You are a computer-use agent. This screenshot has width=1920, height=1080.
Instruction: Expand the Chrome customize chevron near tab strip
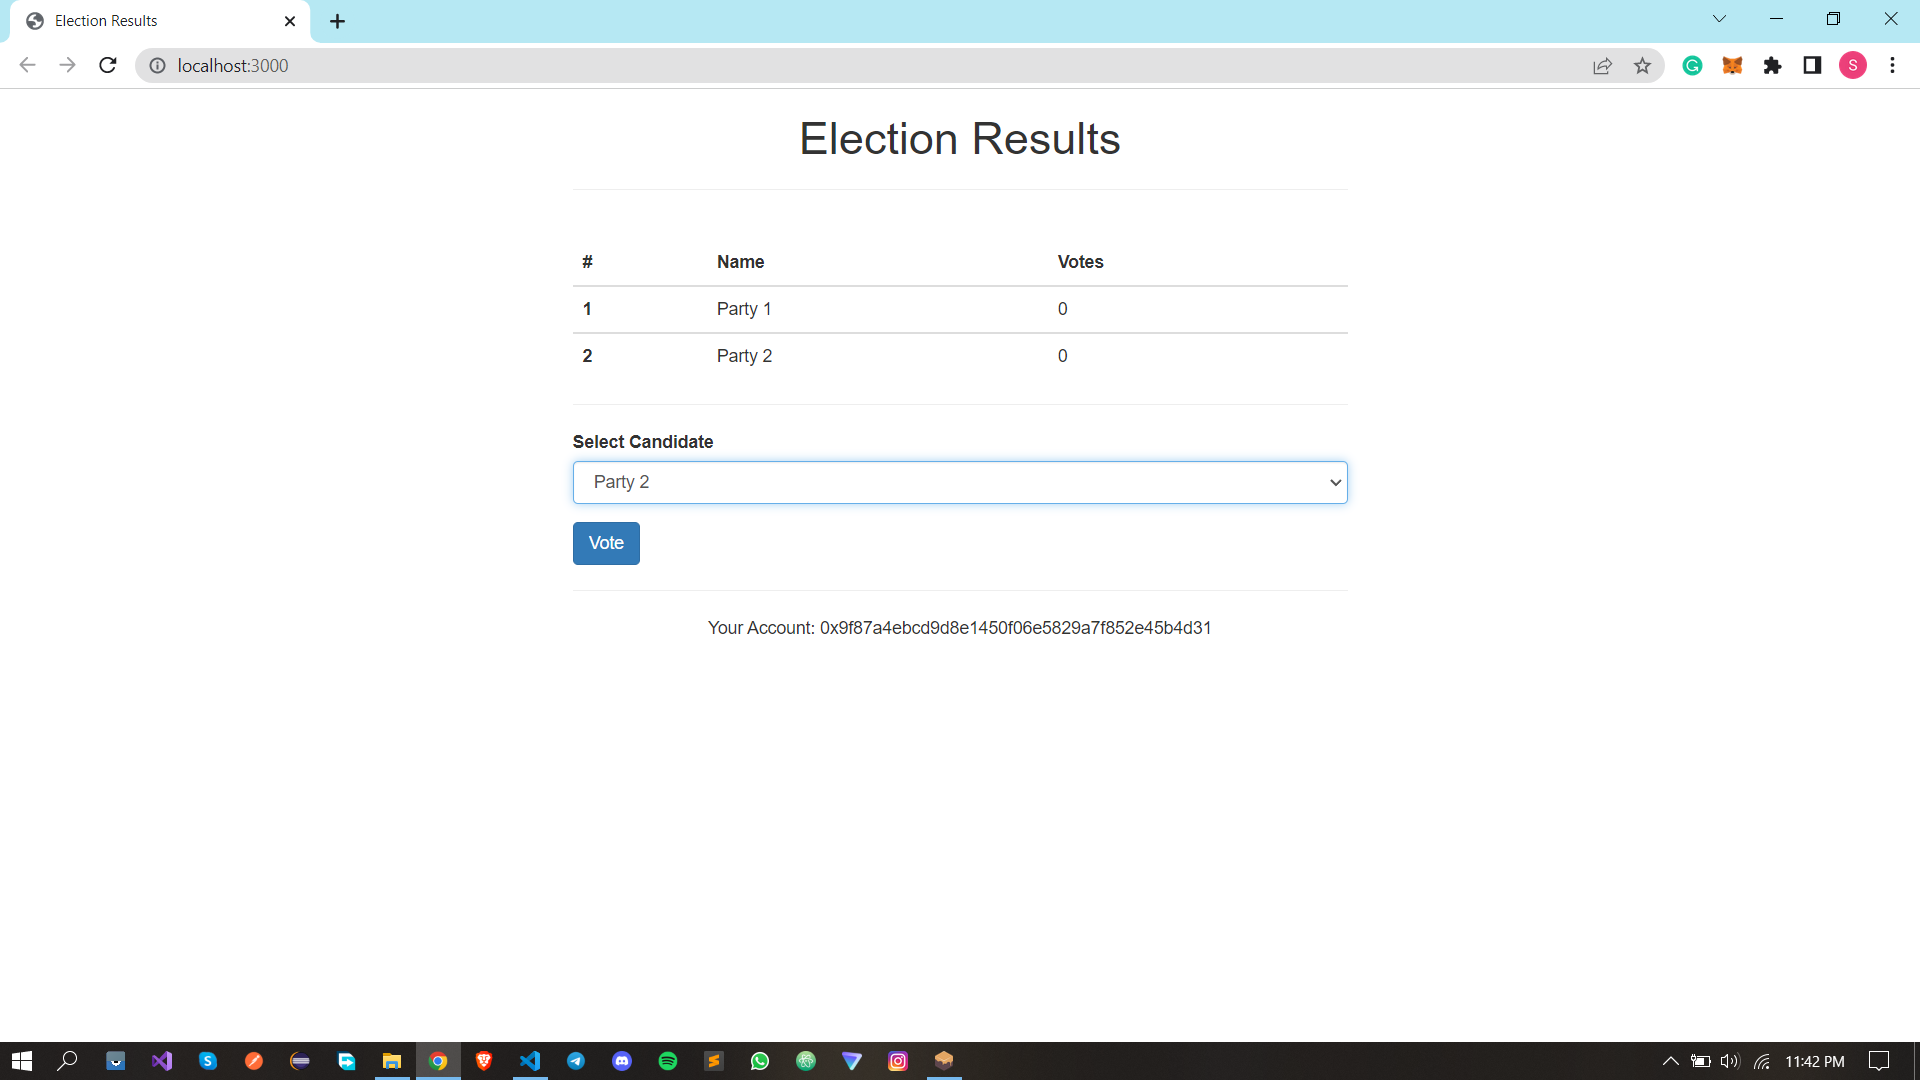pos(1719,18)
